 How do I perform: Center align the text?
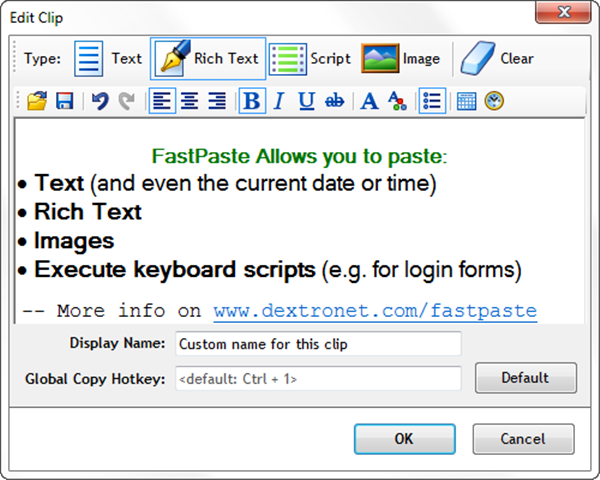point(190,101)
